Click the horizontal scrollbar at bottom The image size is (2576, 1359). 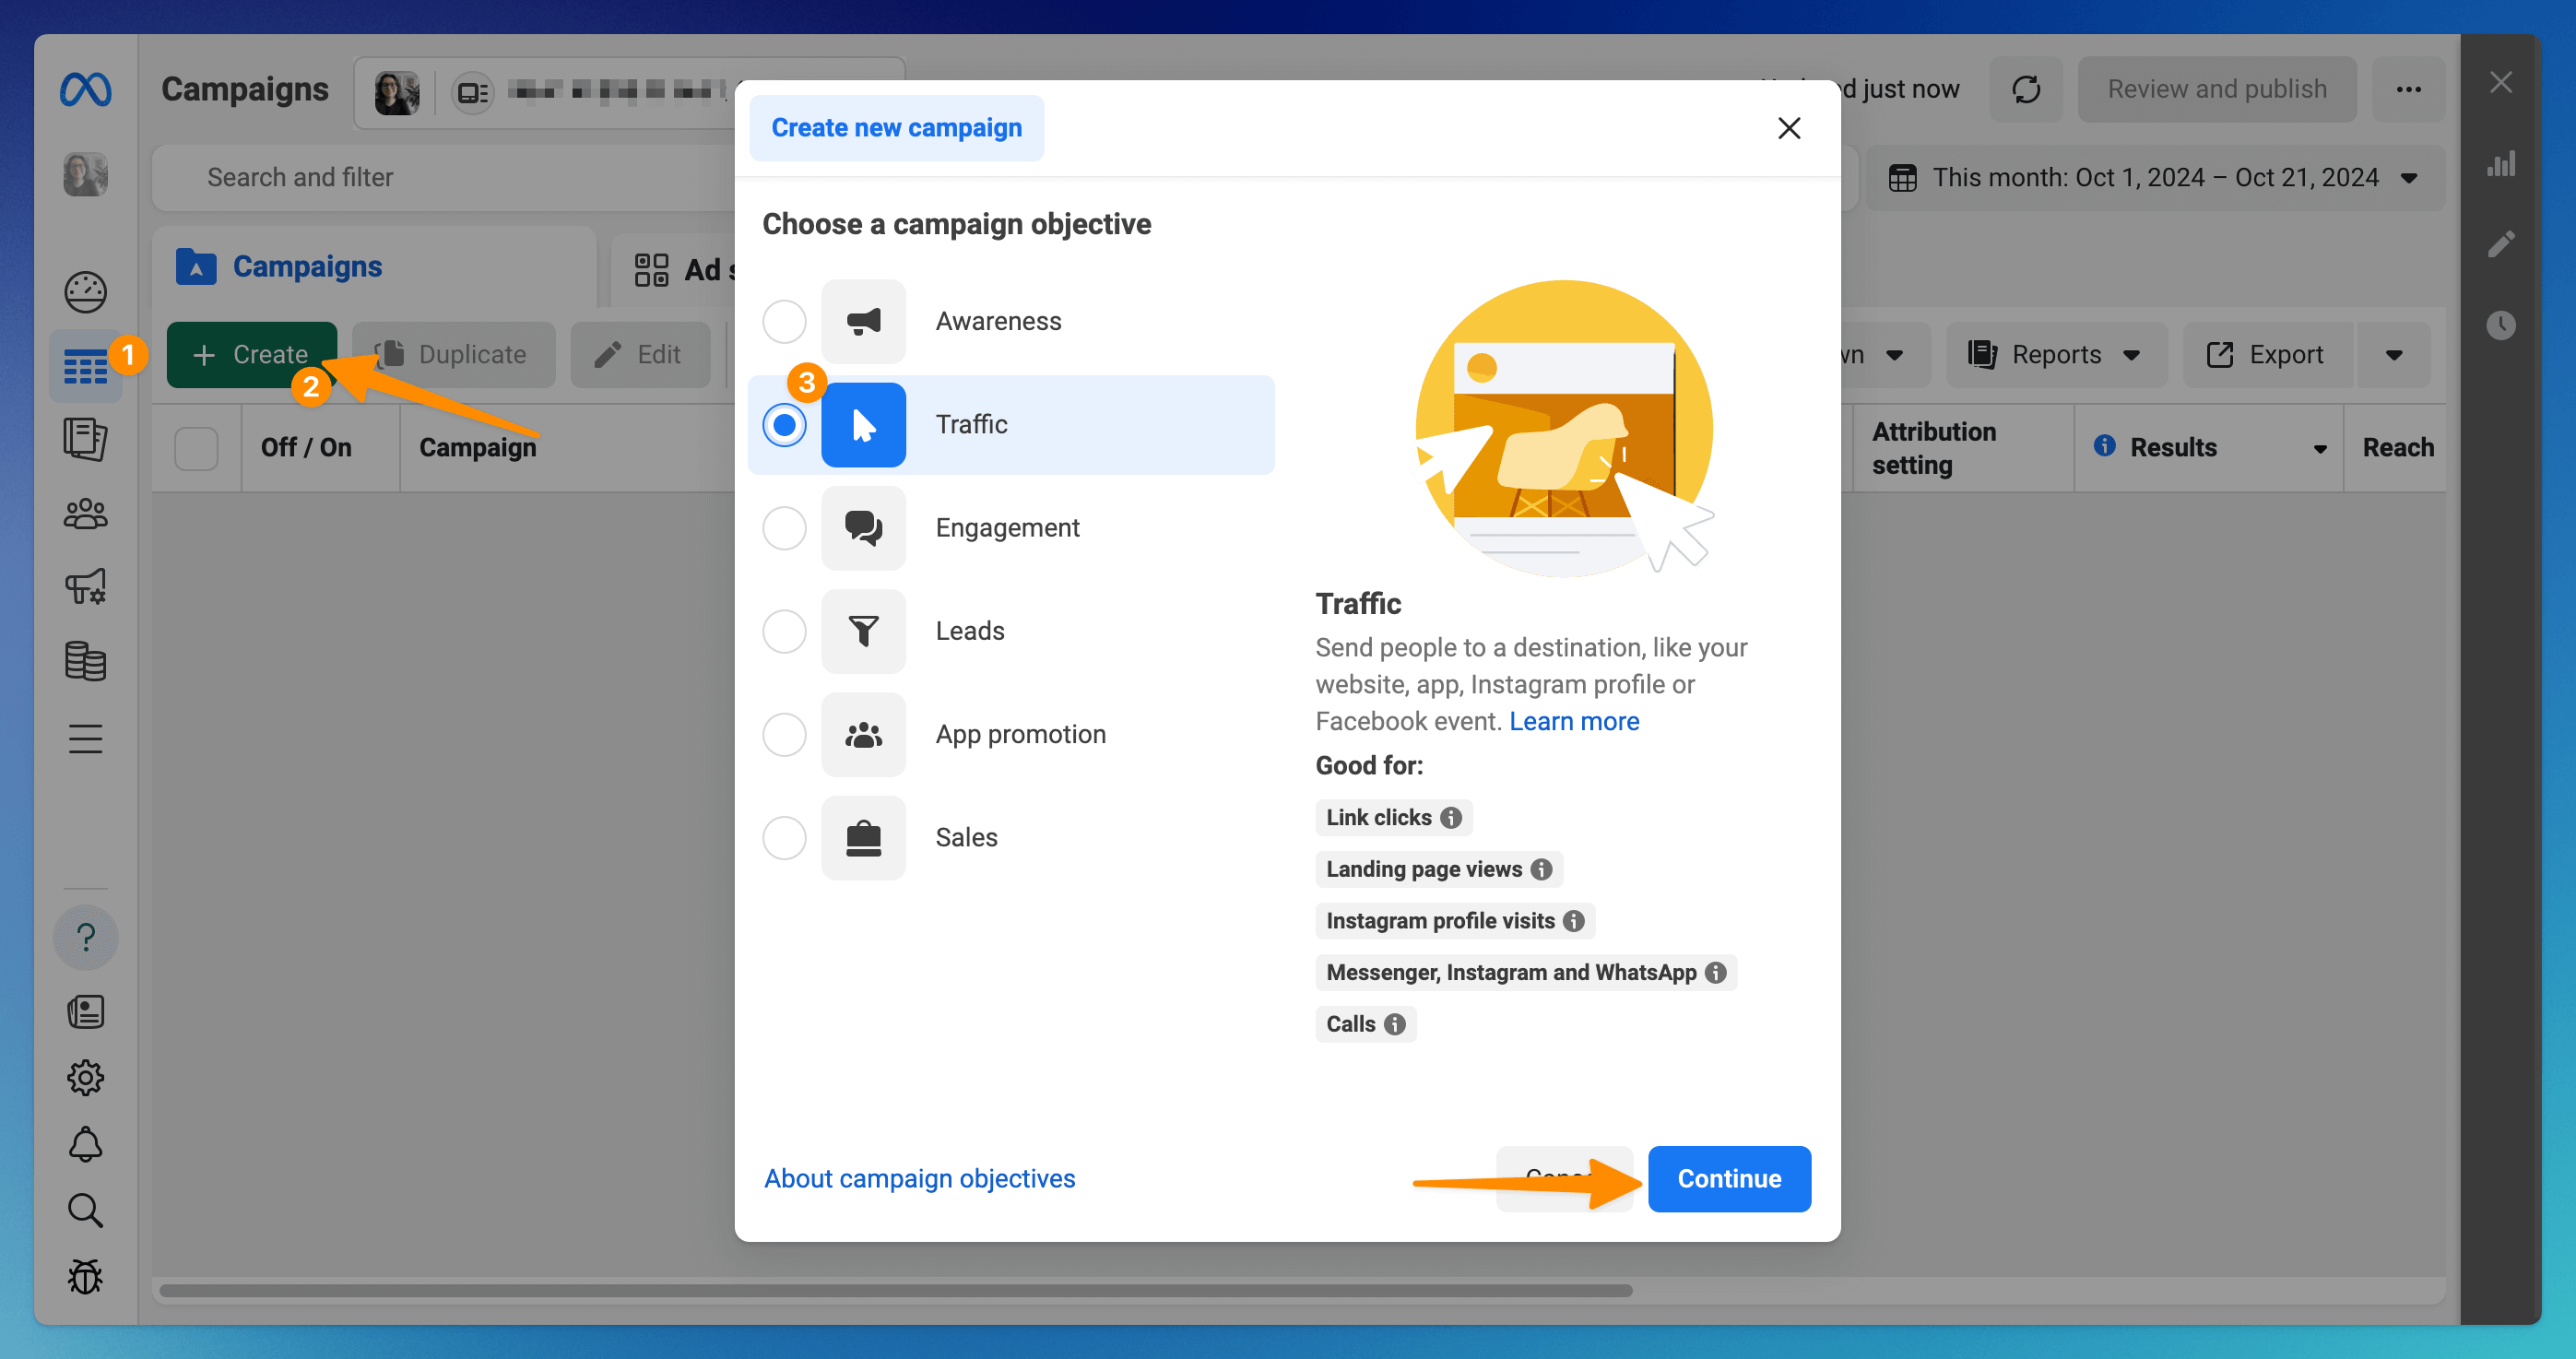tap(895, 1290)
